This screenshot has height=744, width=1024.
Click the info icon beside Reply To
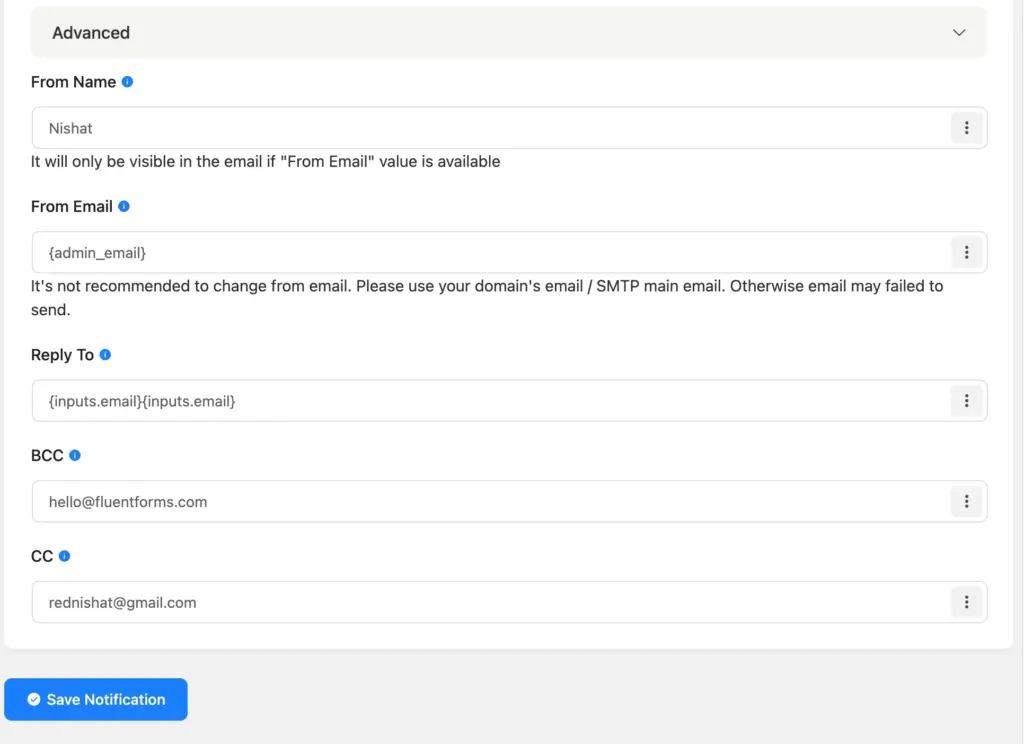tap(105, 354)
